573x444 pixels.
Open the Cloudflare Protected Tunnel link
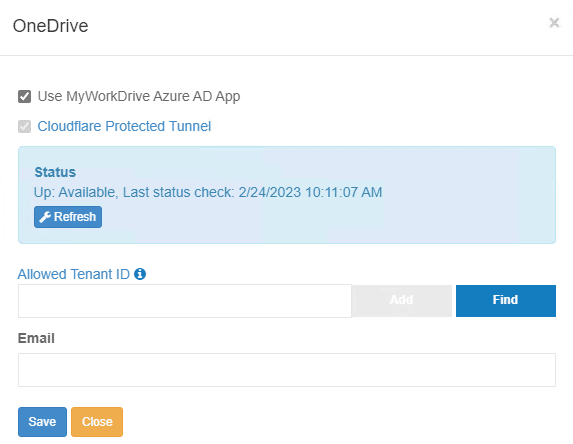(124, 126)
